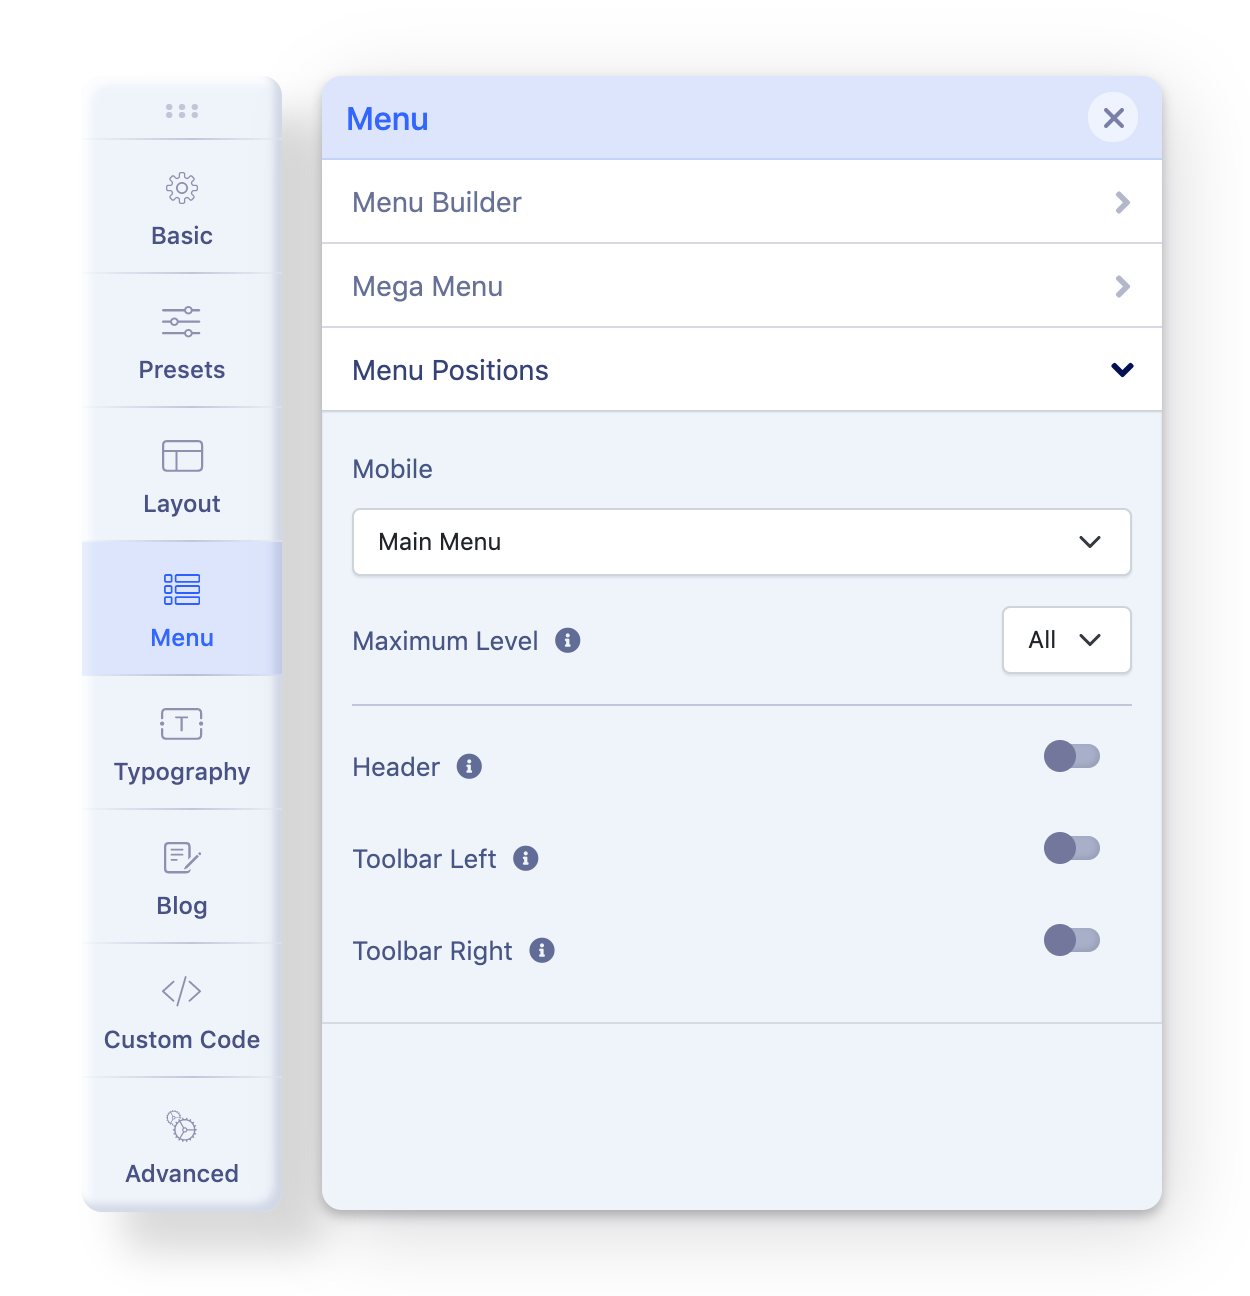The image size is (1250, 1296).
Task: Expand the Menu Builder row
Action: 742,202
